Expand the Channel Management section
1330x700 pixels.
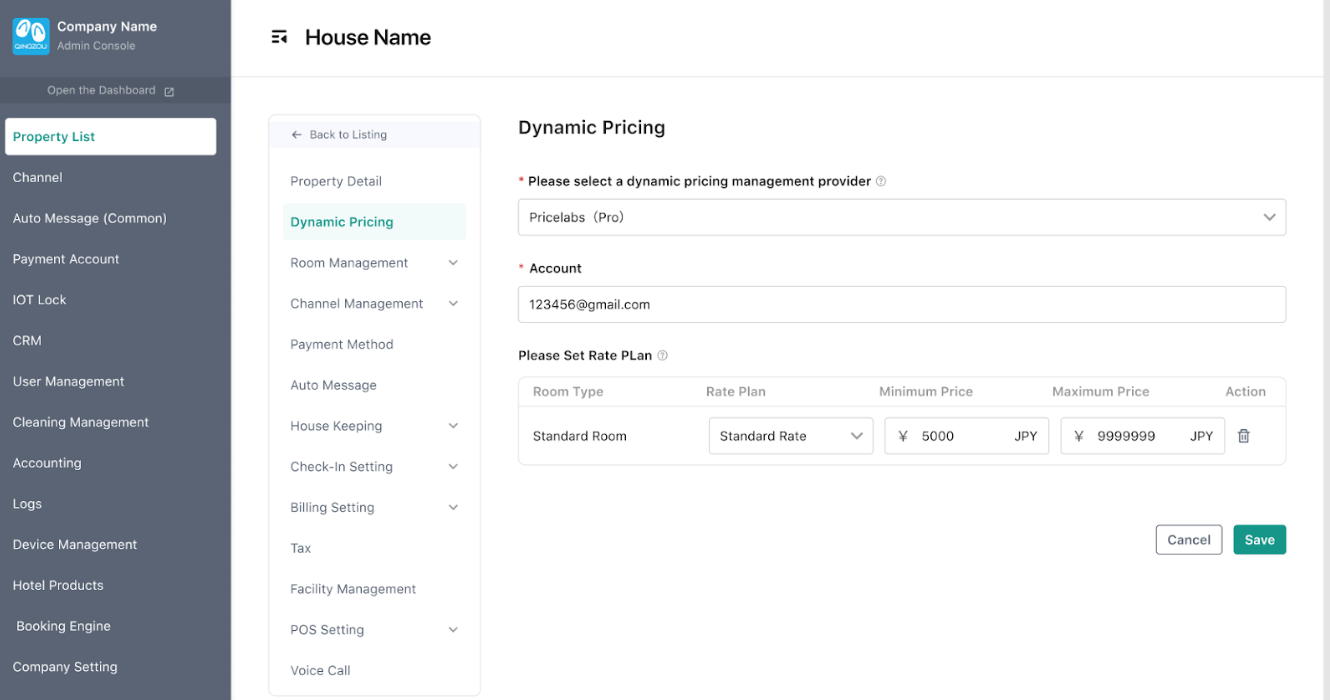(x=453, y=304)
